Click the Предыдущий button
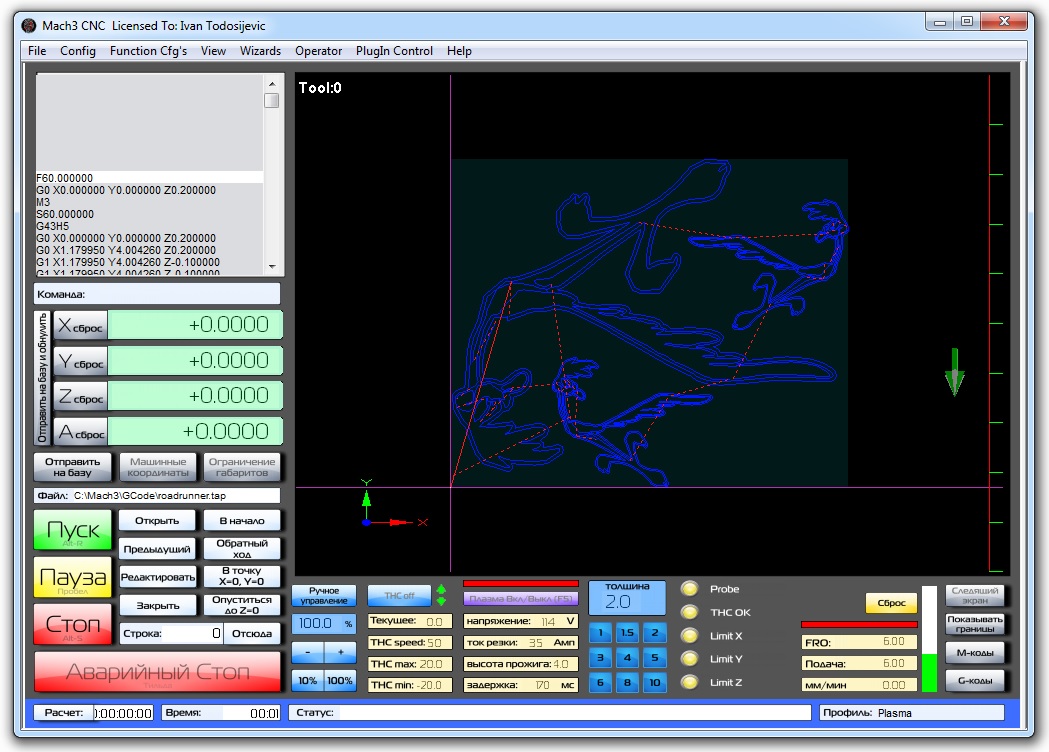 (157, 549)
